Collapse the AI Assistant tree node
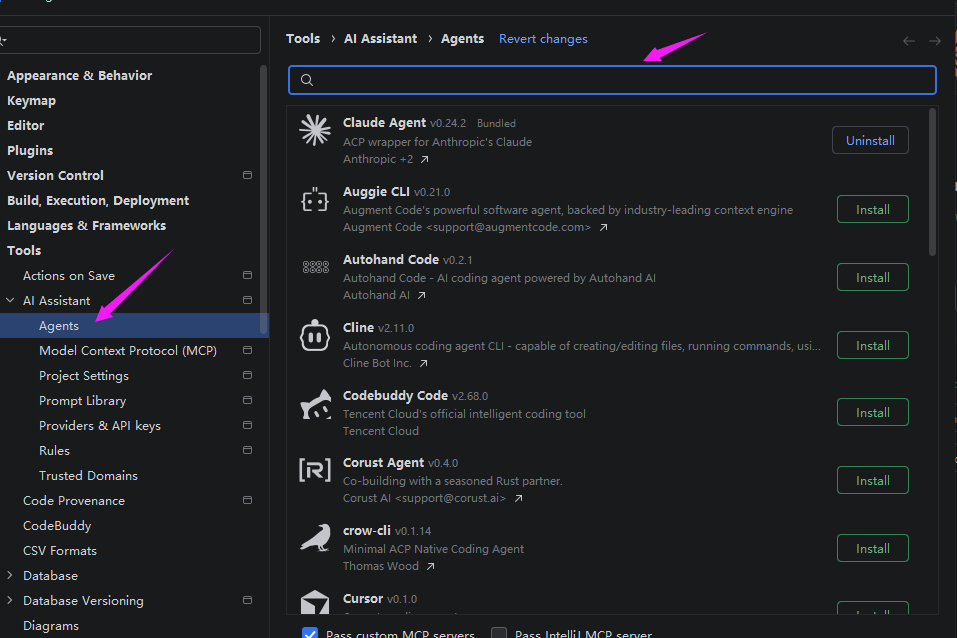The height and width of the screenshot is (638, 957). (x=10, y=300)
